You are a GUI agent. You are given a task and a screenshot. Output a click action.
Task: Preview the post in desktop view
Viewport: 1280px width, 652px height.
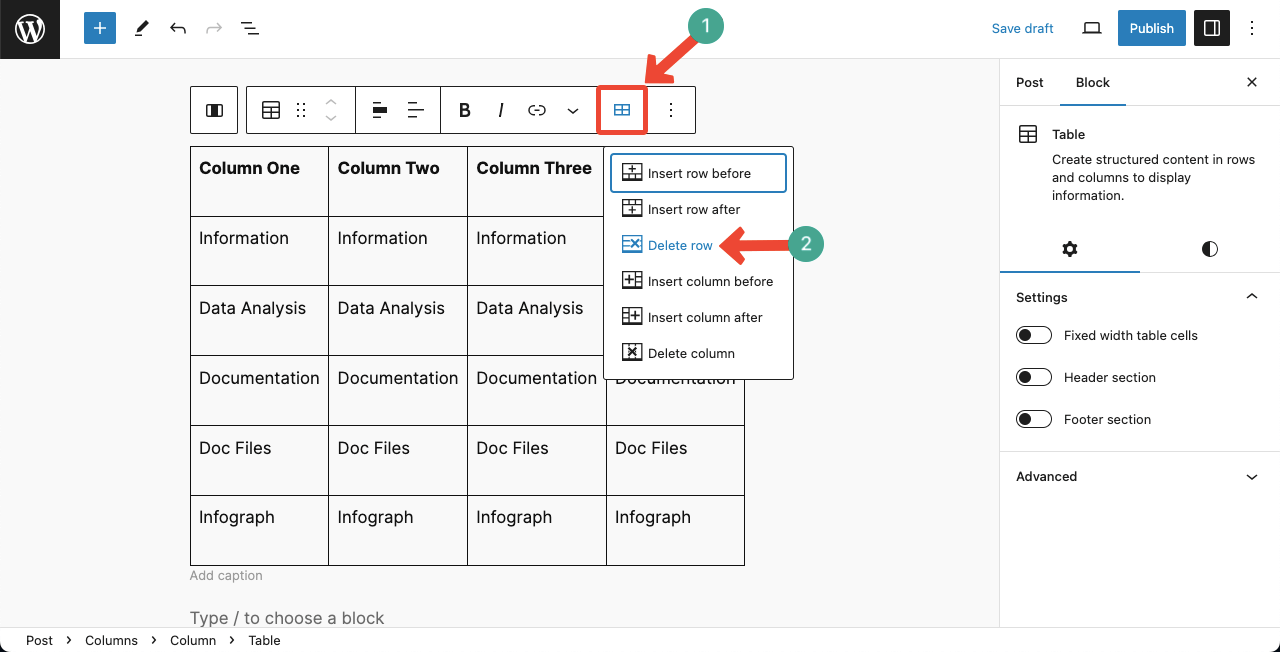coord(1091,28)
